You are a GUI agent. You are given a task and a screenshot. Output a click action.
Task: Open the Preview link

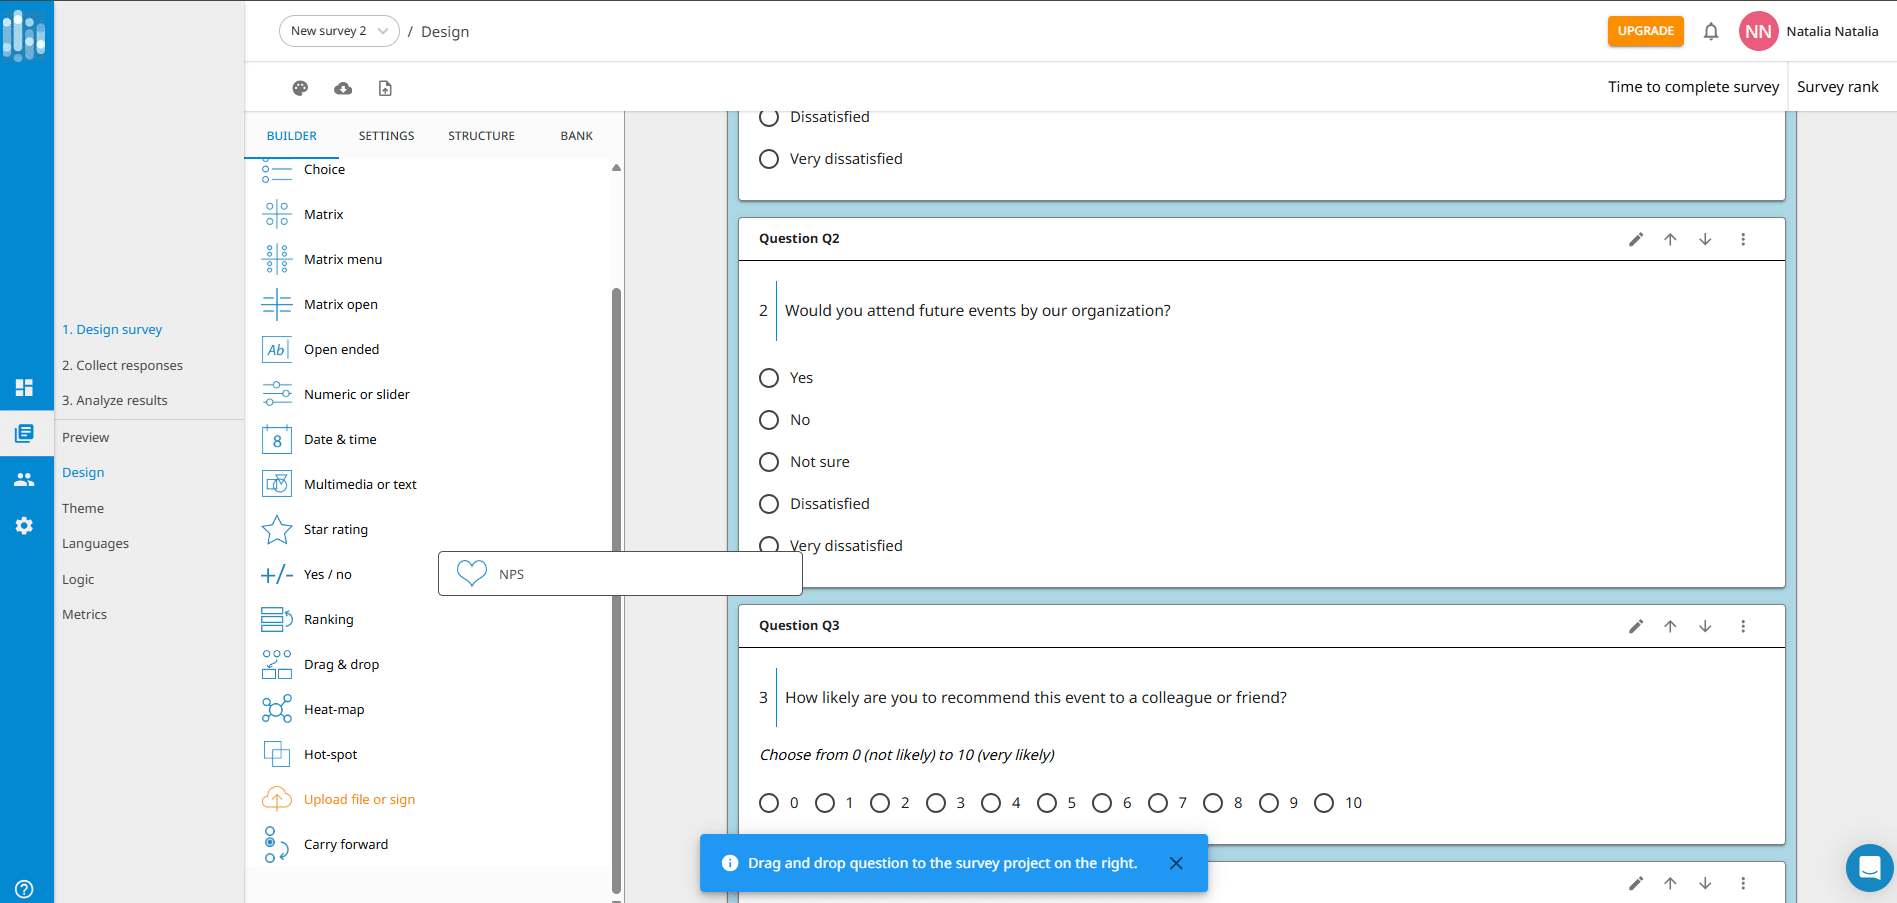[x=85, y=437]
